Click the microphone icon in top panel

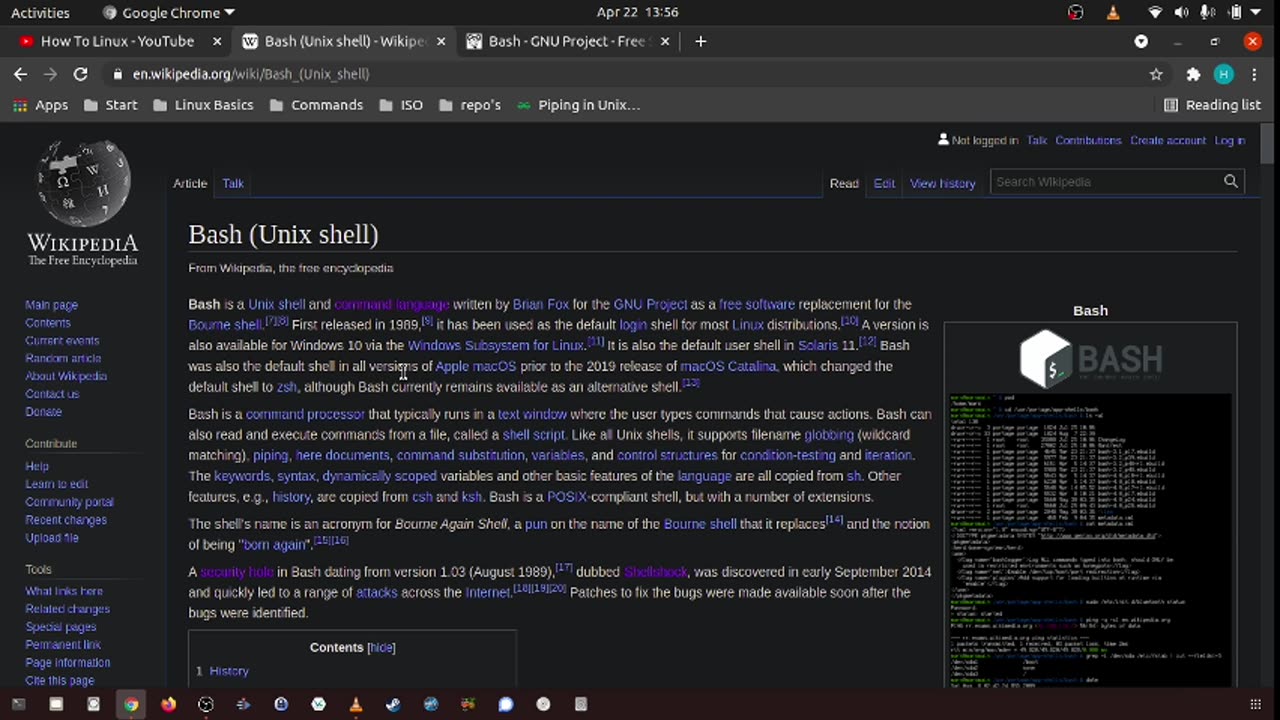[x=1207, y=13]
